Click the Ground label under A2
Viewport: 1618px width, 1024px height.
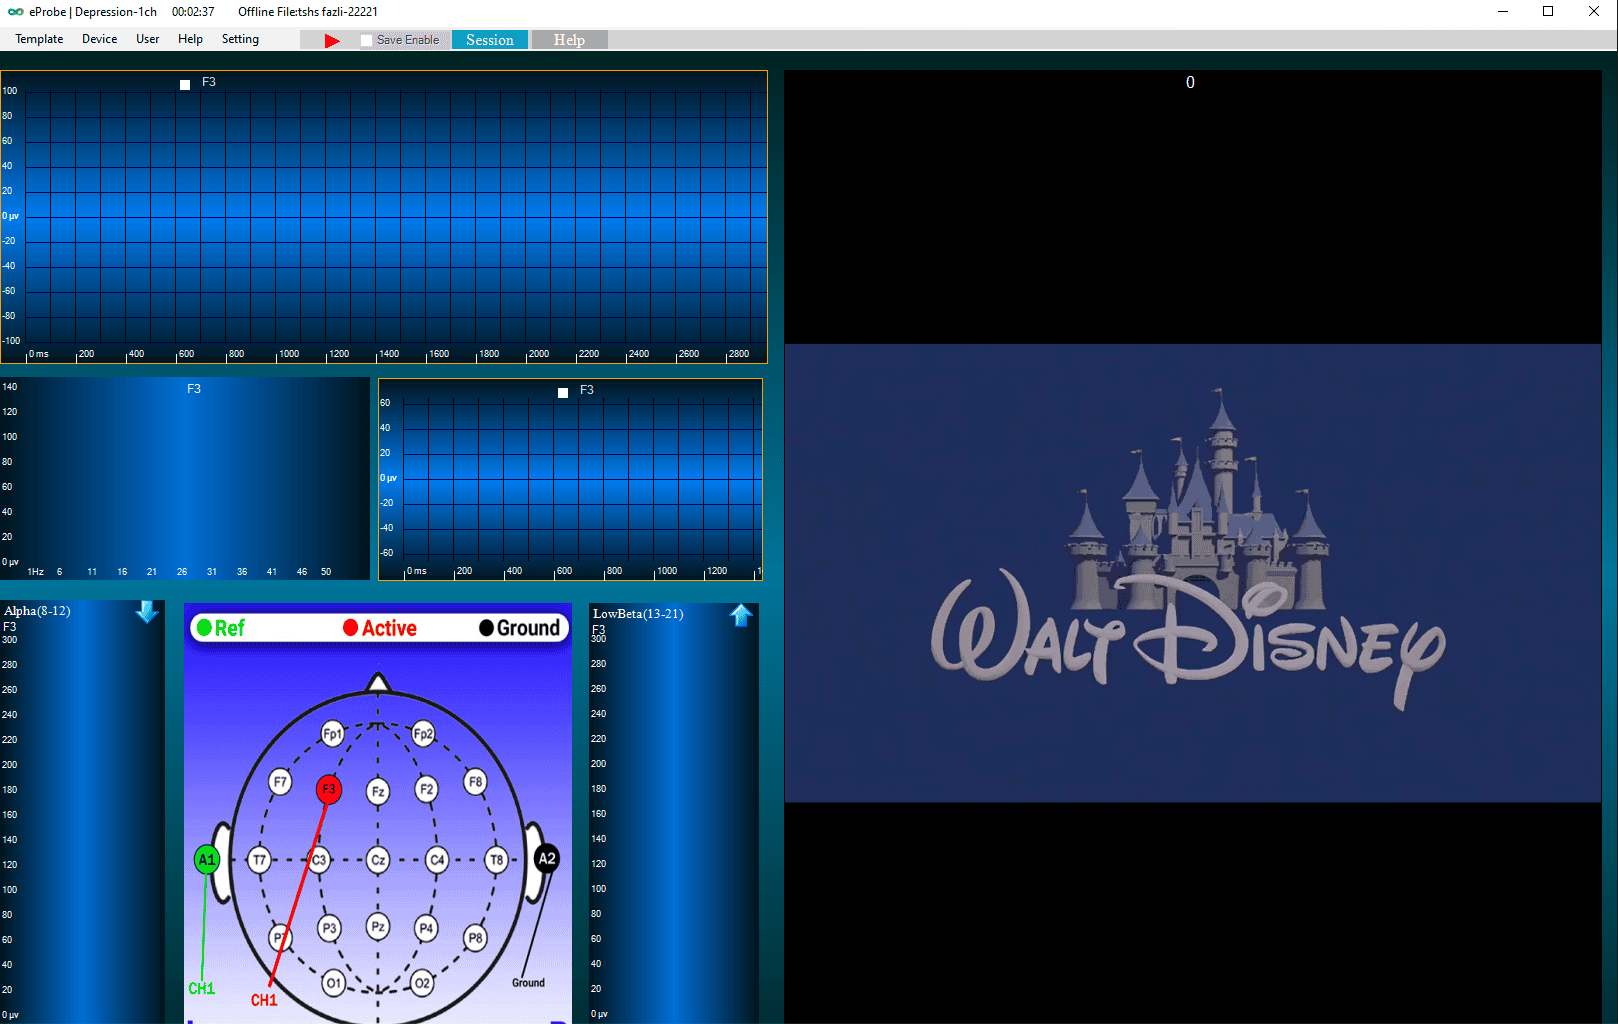(529, 983)
